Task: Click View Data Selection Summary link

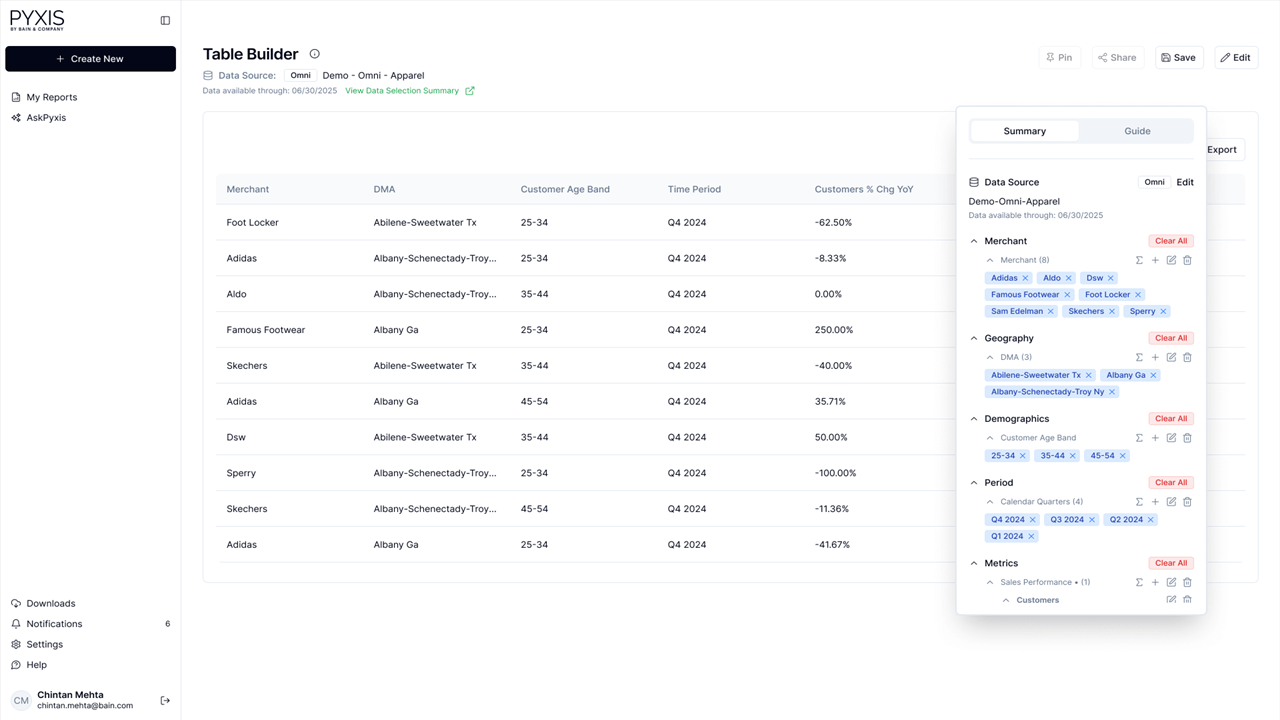Action: [x=410, y=91]
